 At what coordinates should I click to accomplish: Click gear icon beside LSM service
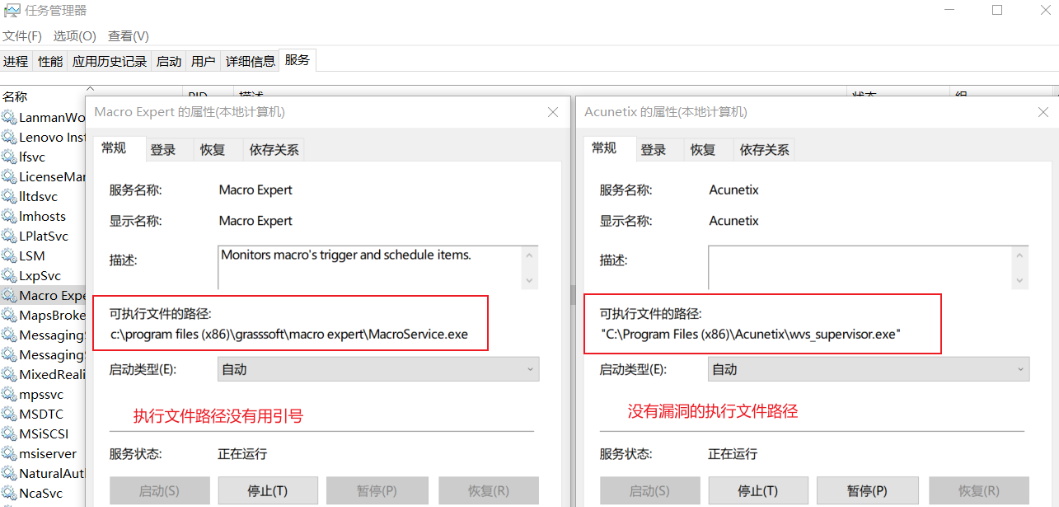tap(9, 256)
